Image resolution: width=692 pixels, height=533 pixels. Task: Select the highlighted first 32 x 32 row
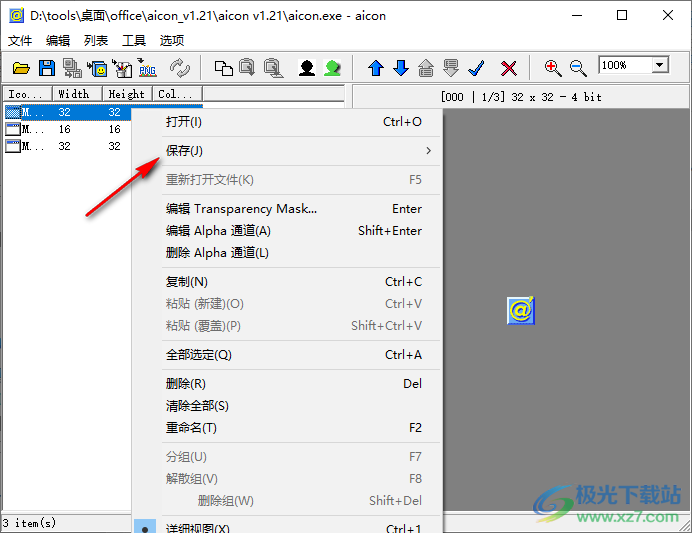68,113
